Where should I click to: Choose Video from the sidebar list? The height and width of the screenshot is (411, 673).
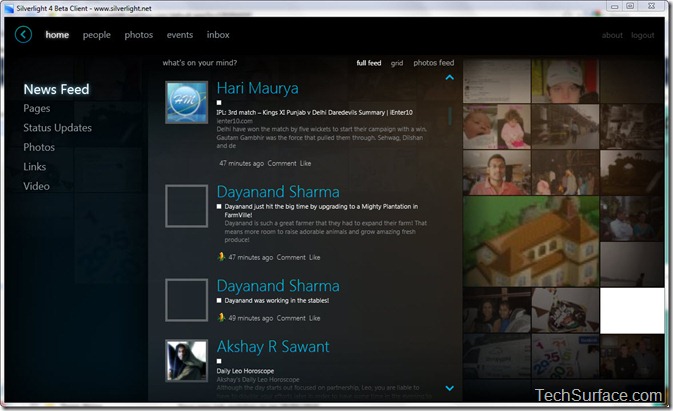[36, 186]
